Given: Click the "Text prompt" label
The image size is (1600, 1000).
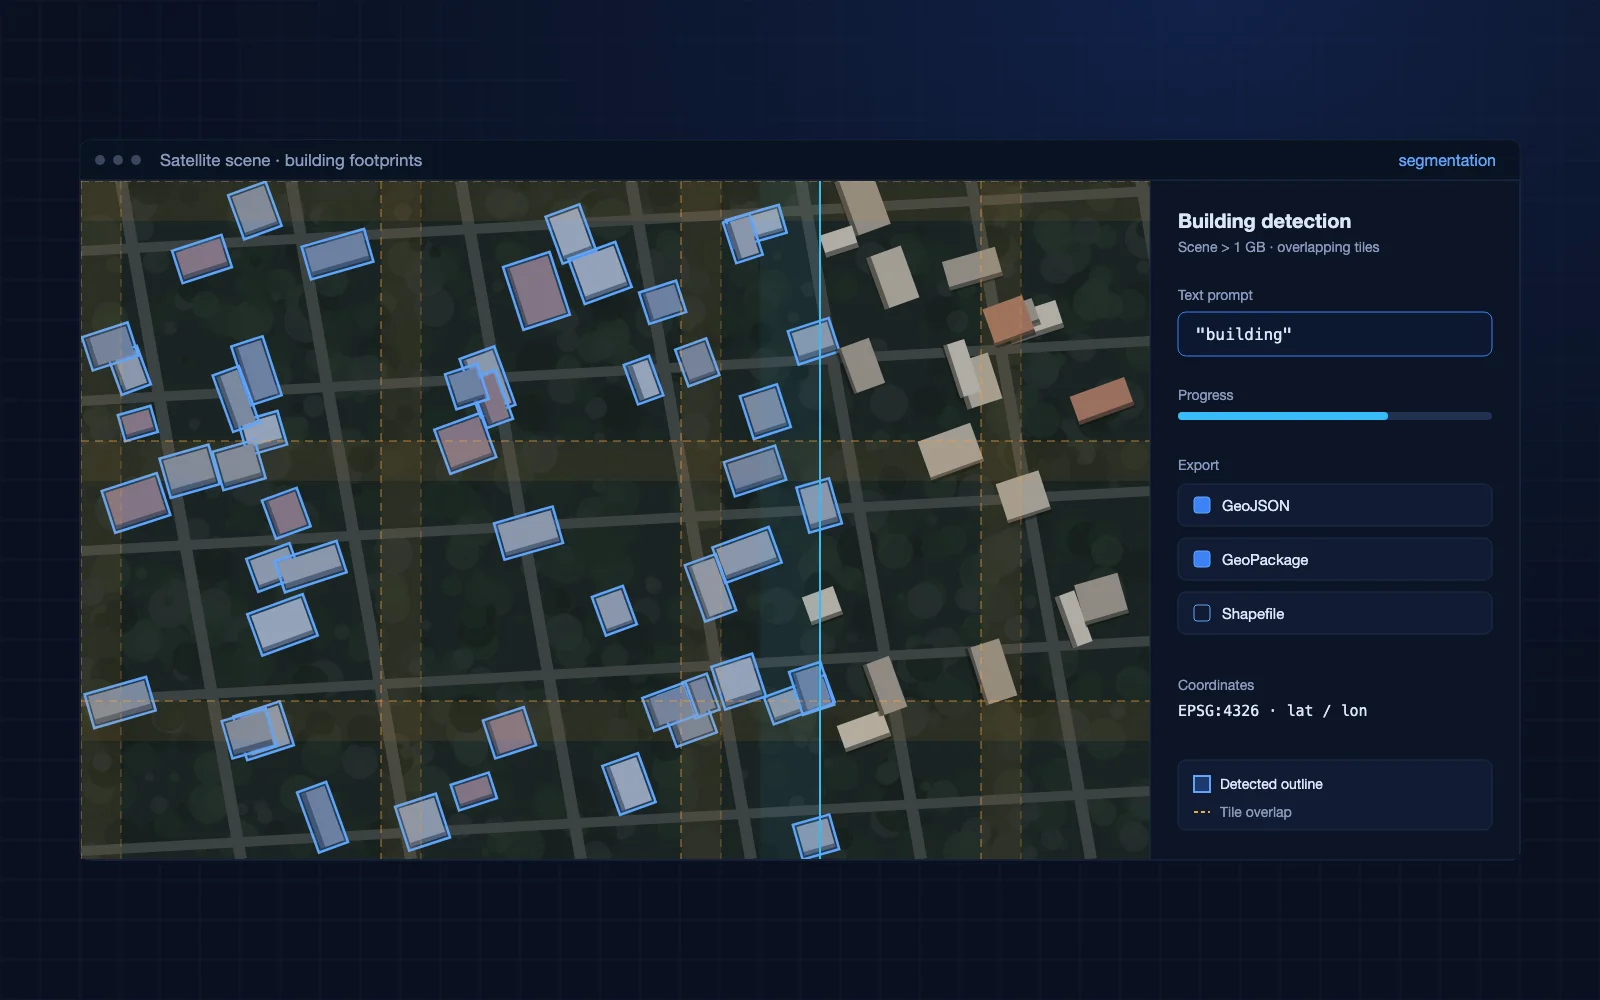Looking at the screenshot, I should coord(1215,295).
